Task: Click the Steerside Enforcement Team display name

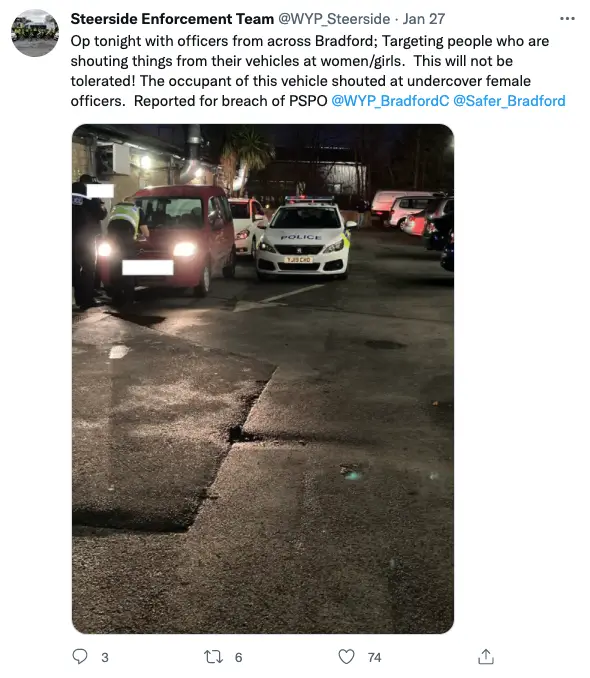Action: 172,19
